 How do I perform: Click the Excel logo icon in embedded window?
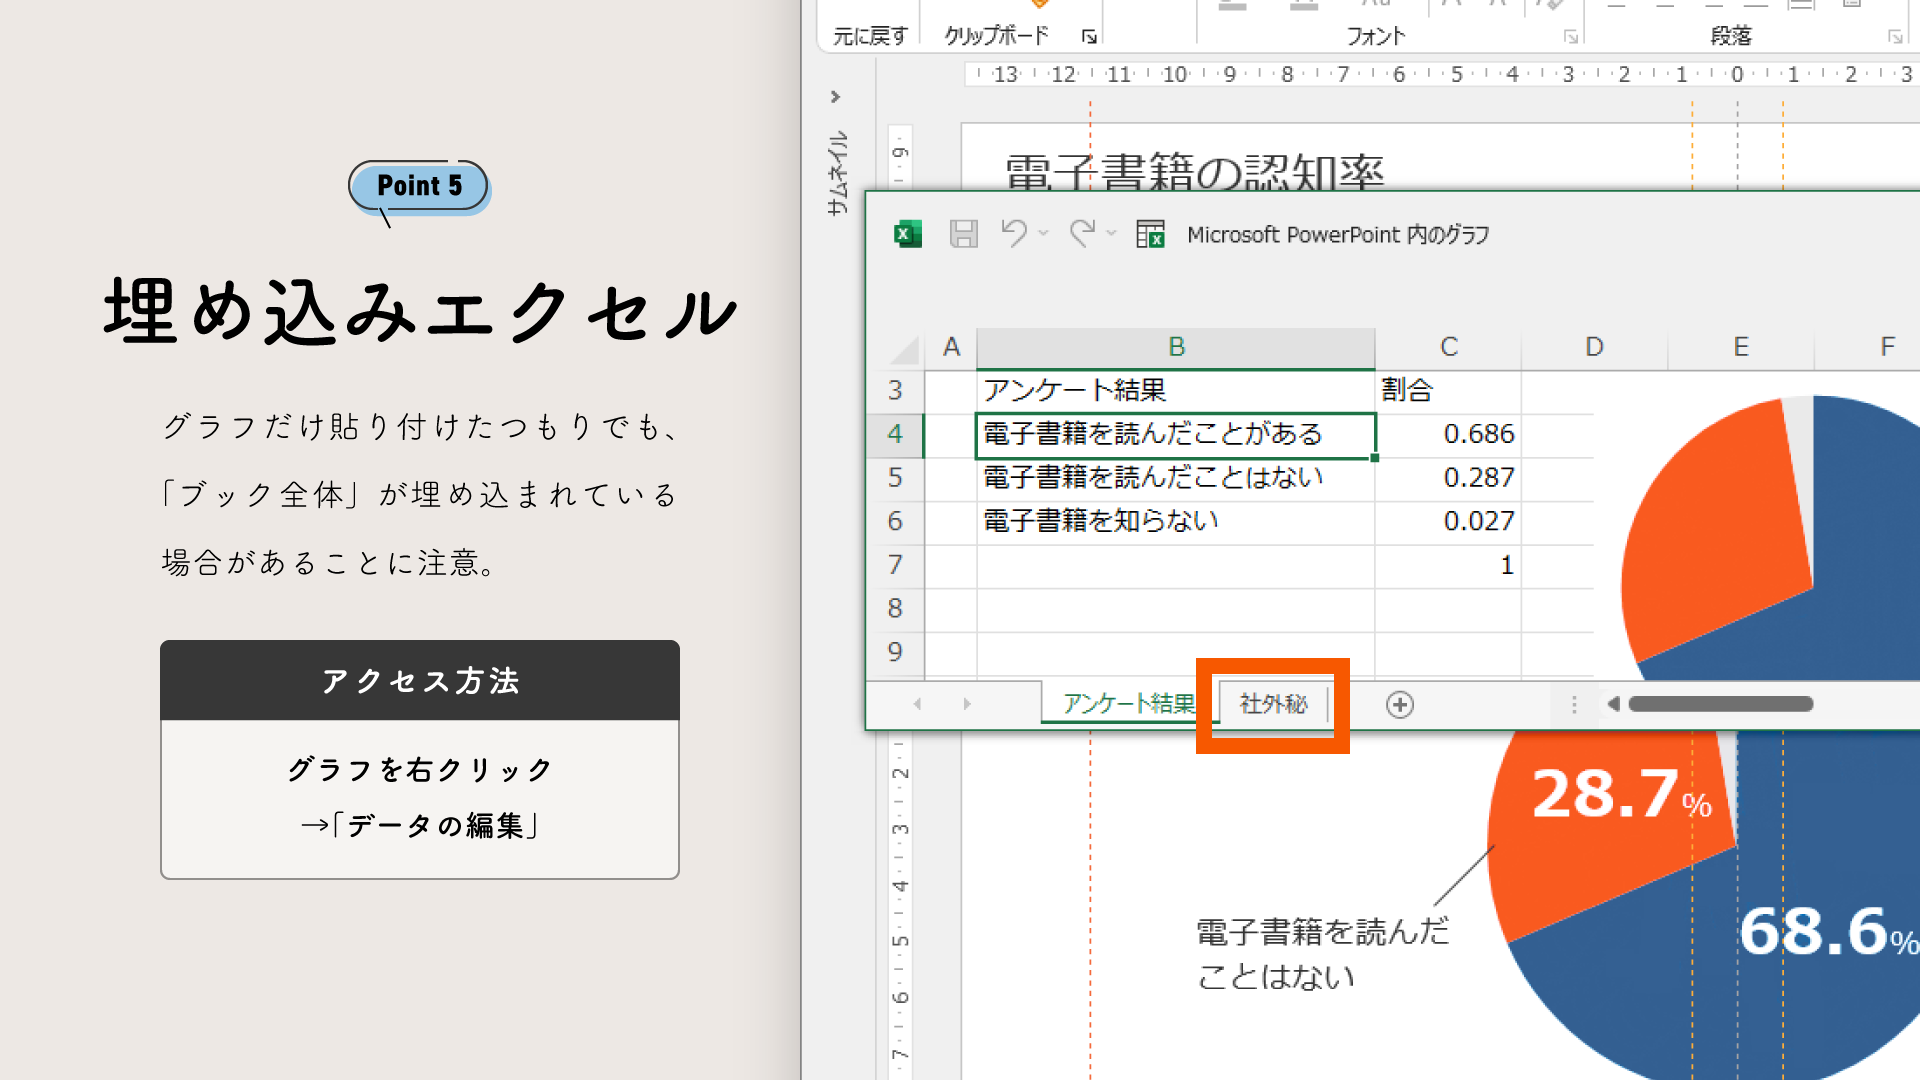click(x=908, y=234)
